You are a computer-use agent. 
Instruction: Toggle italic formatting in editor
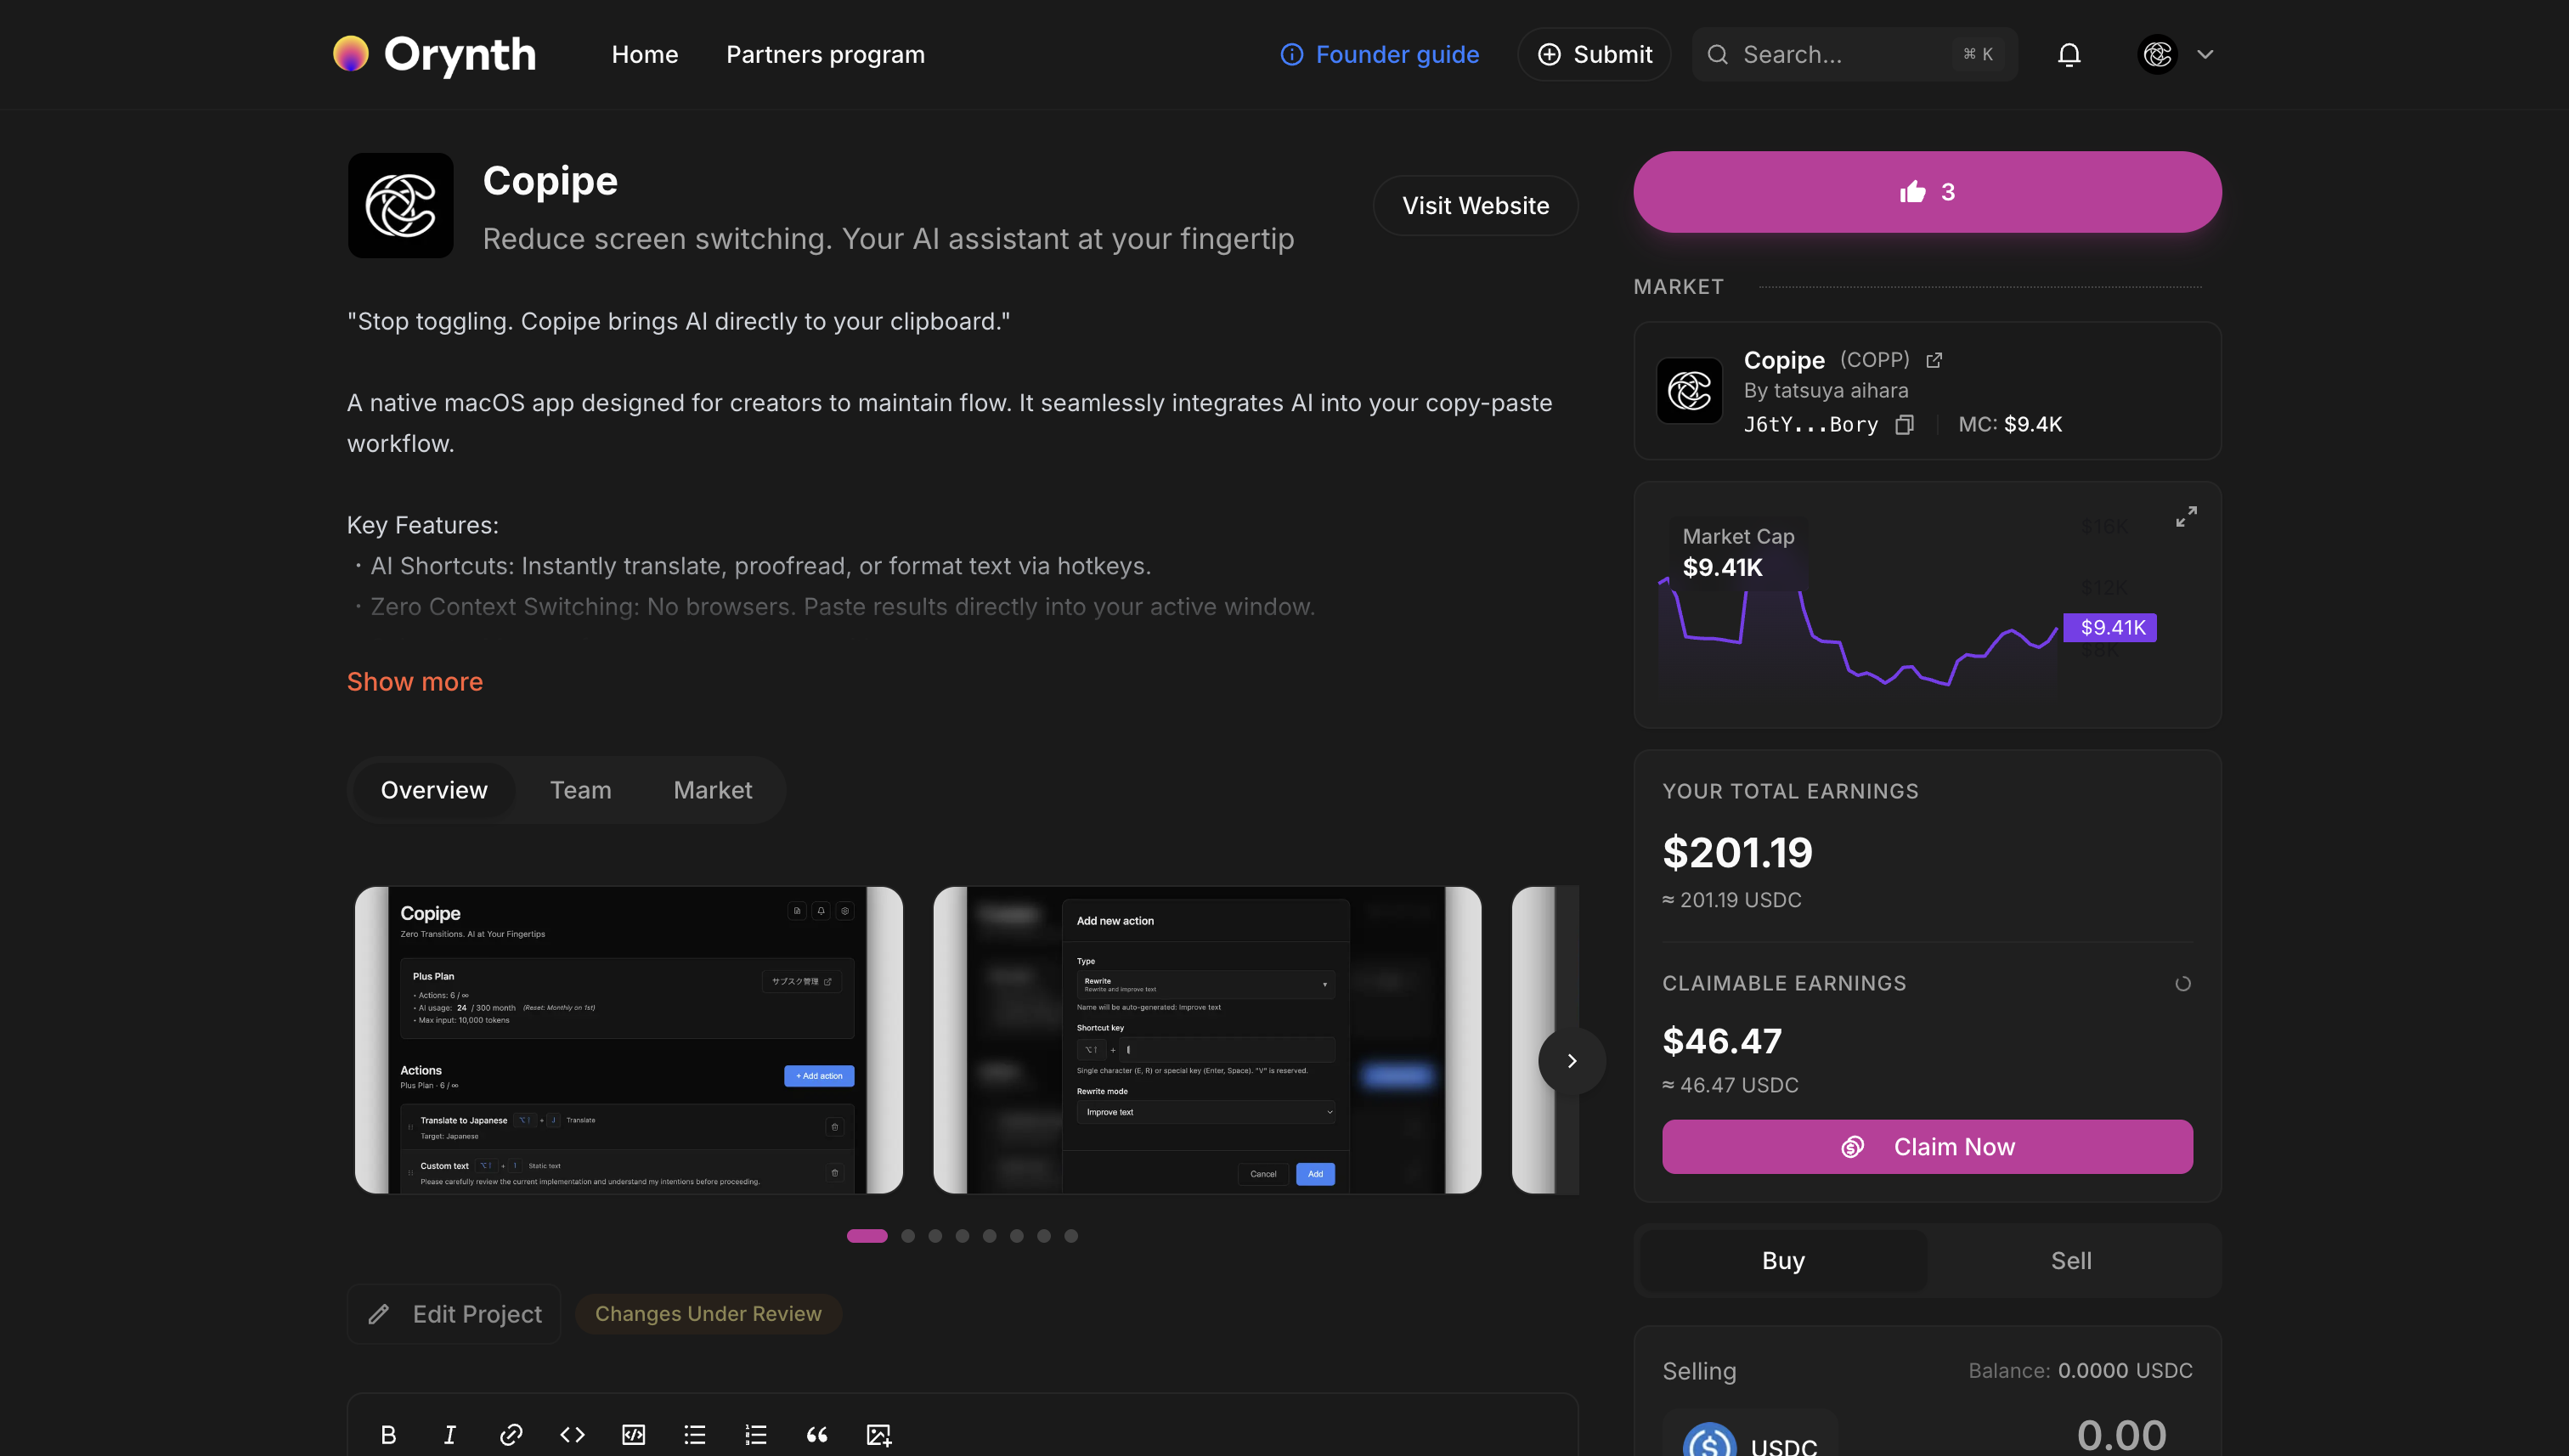[x=450, y=1435]
